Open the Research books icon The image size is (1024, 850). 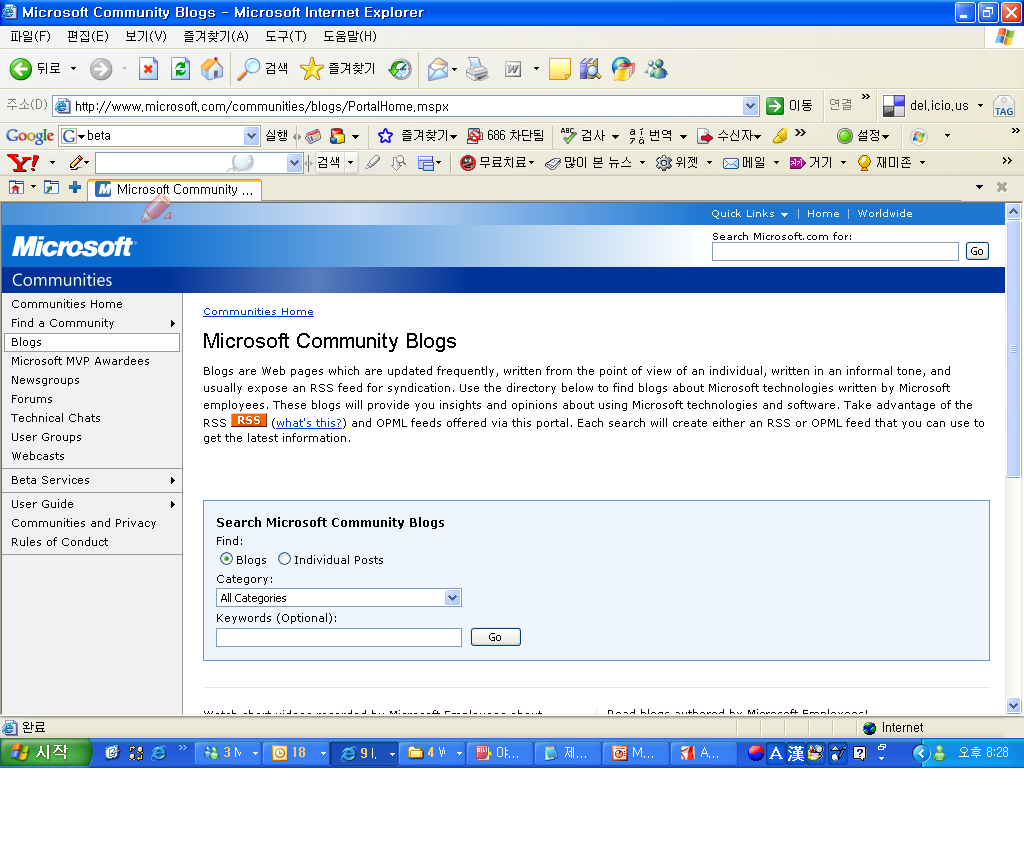click(590, 69)
